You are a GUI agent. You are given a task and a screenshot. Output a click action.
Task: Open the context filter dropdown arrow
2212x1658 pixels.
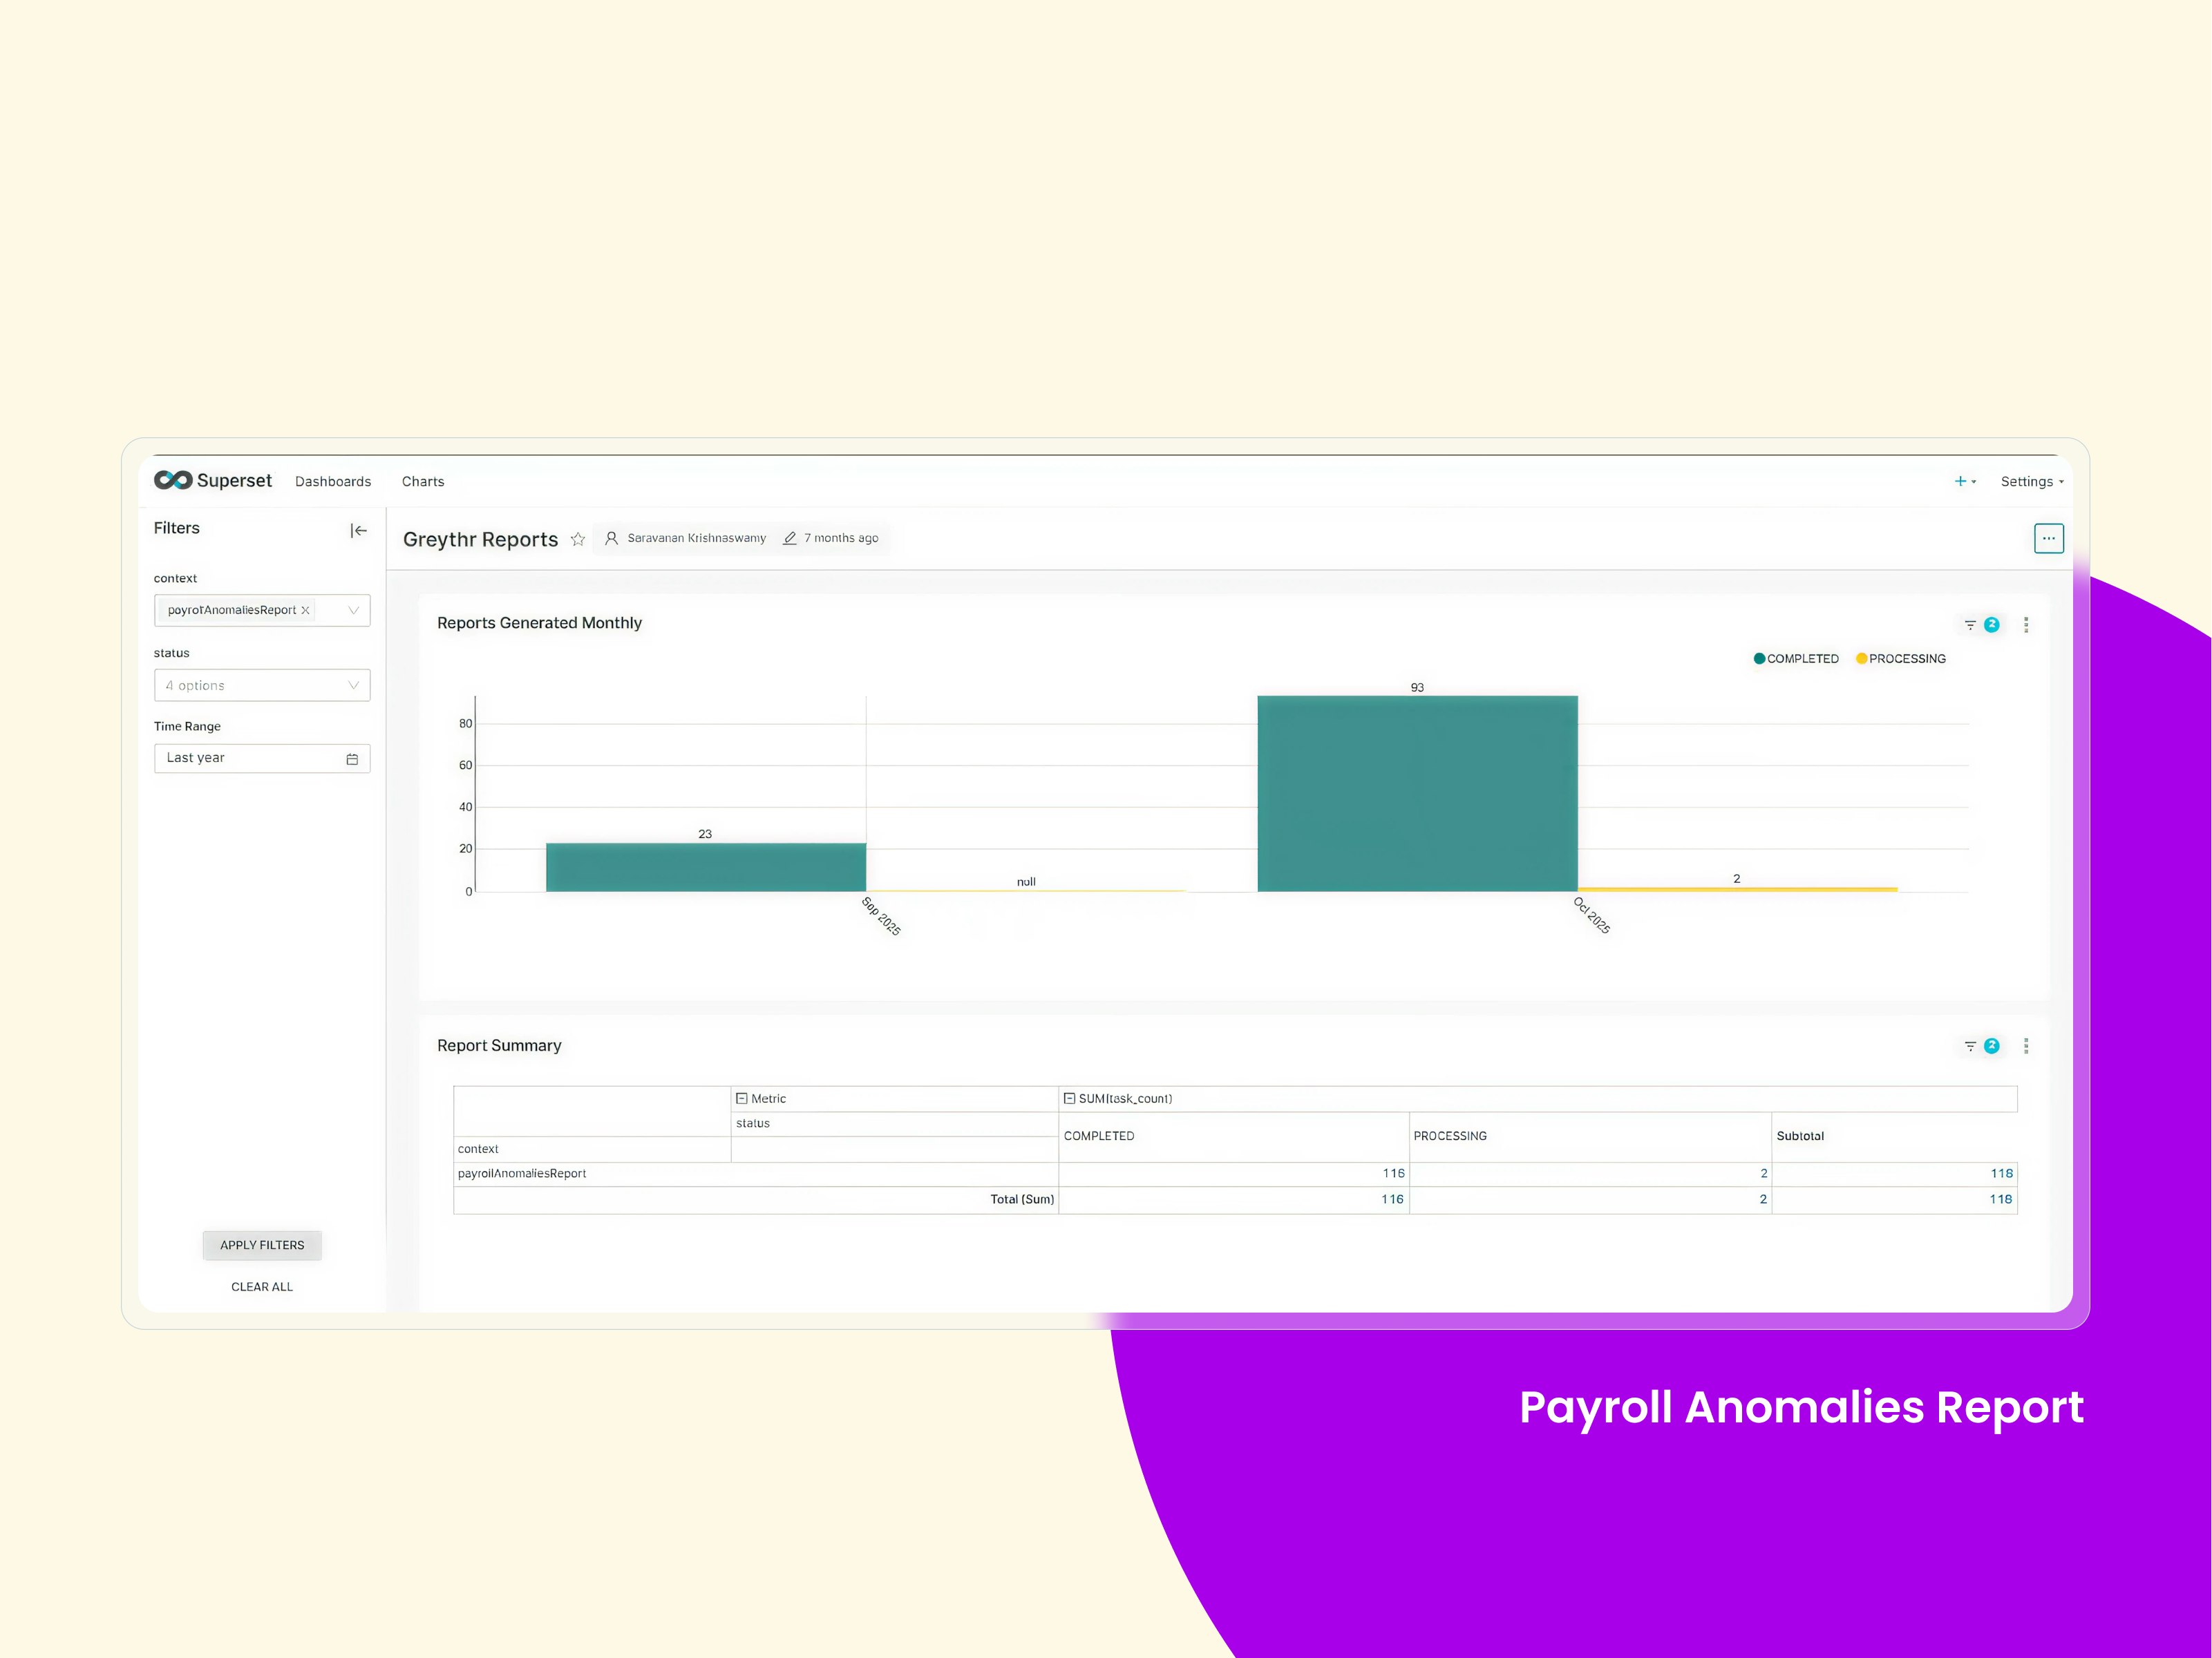(x=353, y=610)
